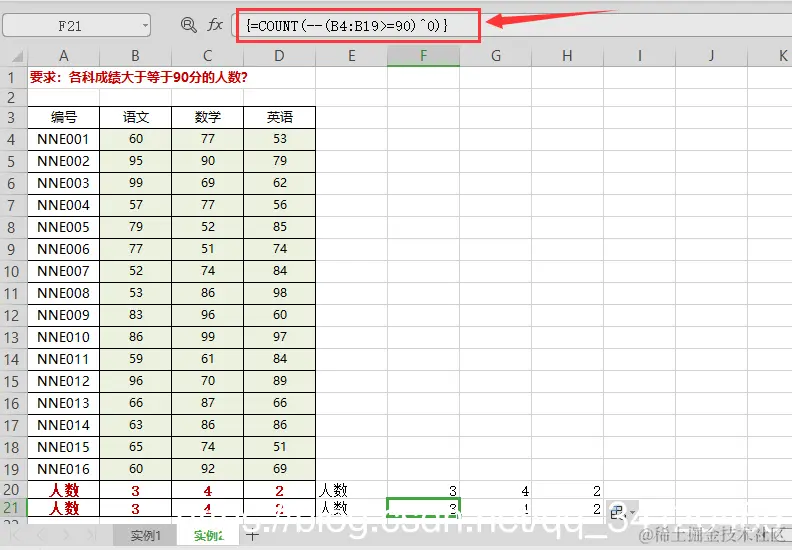
Task: Select the 语文 header cell
Action: 135,117
